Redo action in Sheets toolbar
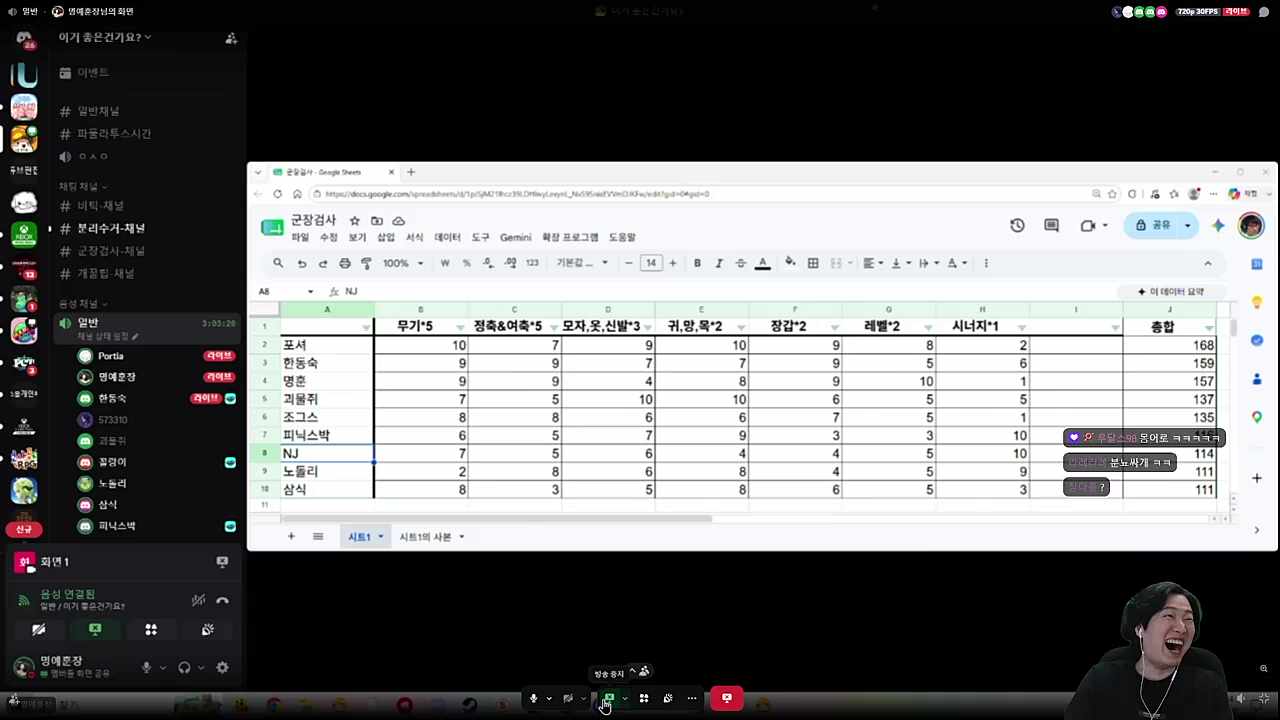The height and width of the screenshot is (720, 1280). (322, 263)
